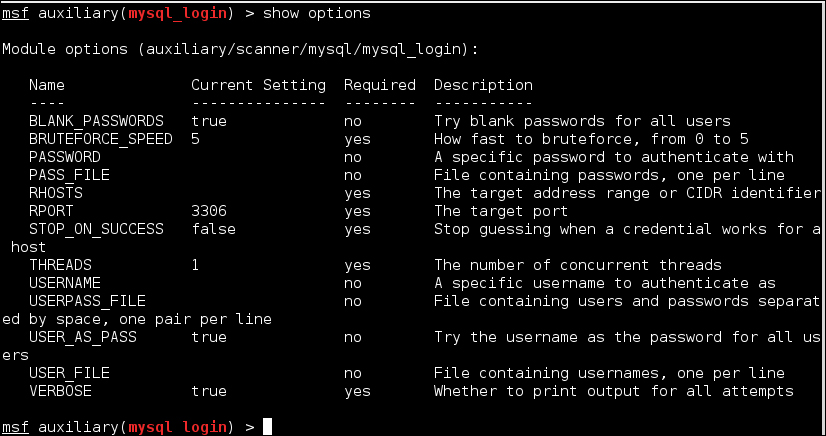Click the cursor block at bottom prompt
The width and height of the screenshot is (826, 436).
pyautogui.click(x=268, y=427)
